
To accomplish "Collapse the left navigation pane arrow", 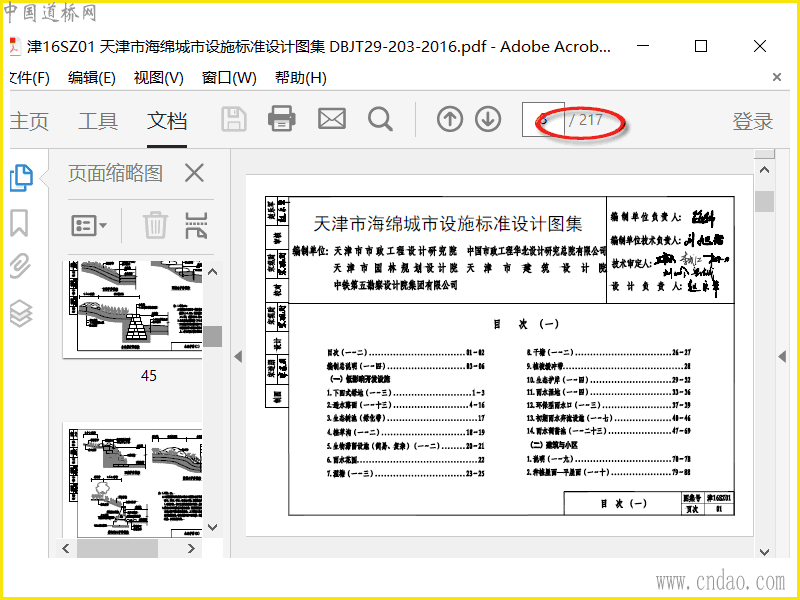I will pos(238,356).
